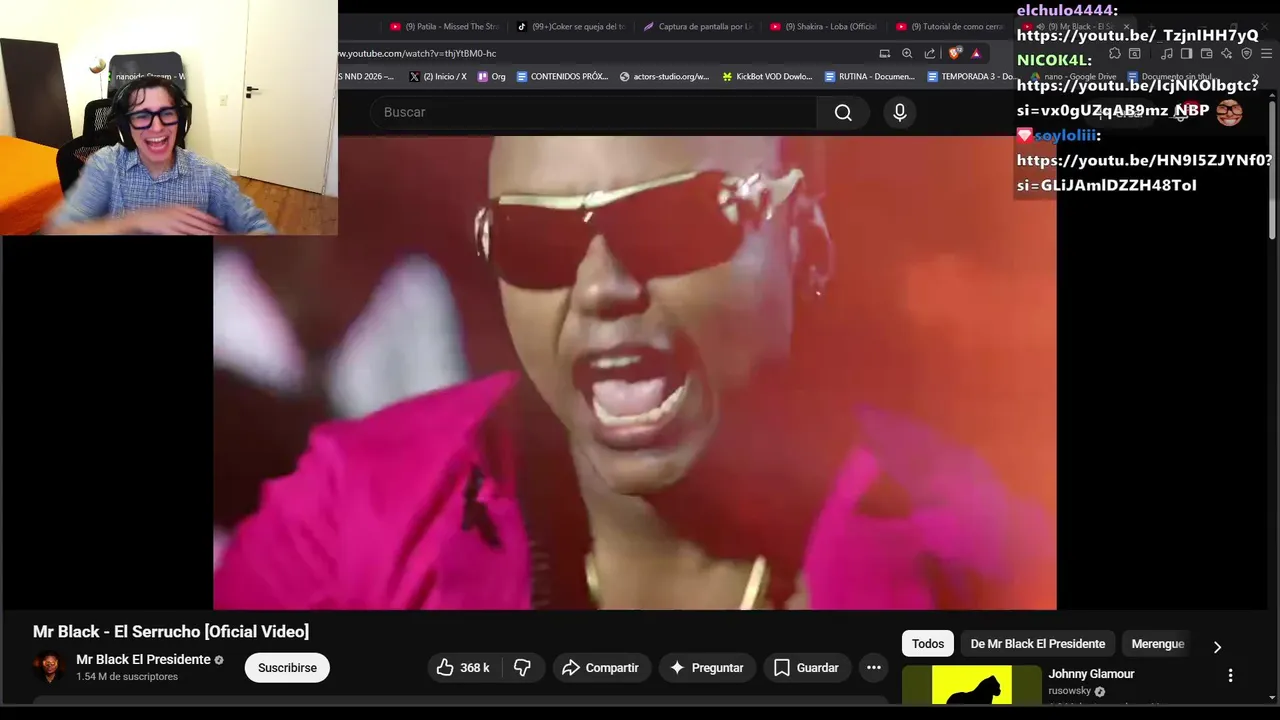
Task: Mute the Mr Black tab via its speaker icon
Action: pos(1040,27)
